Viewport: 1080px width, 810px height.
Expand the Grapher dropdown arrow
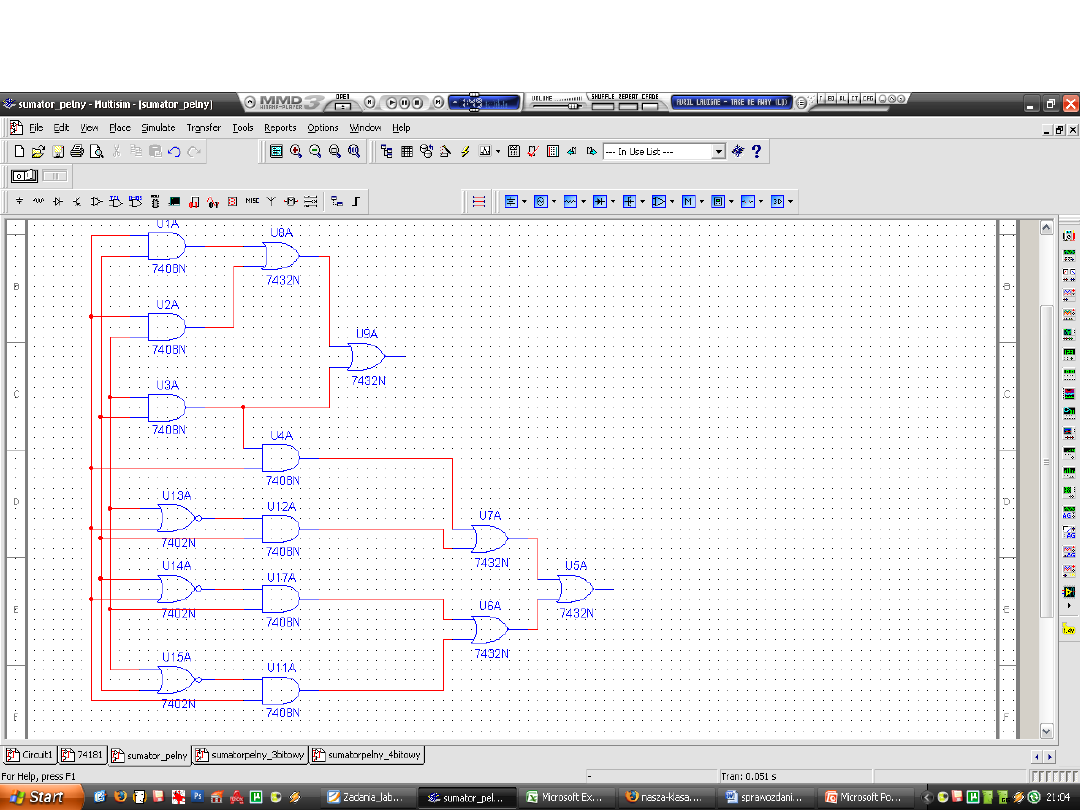coord(498,152)
